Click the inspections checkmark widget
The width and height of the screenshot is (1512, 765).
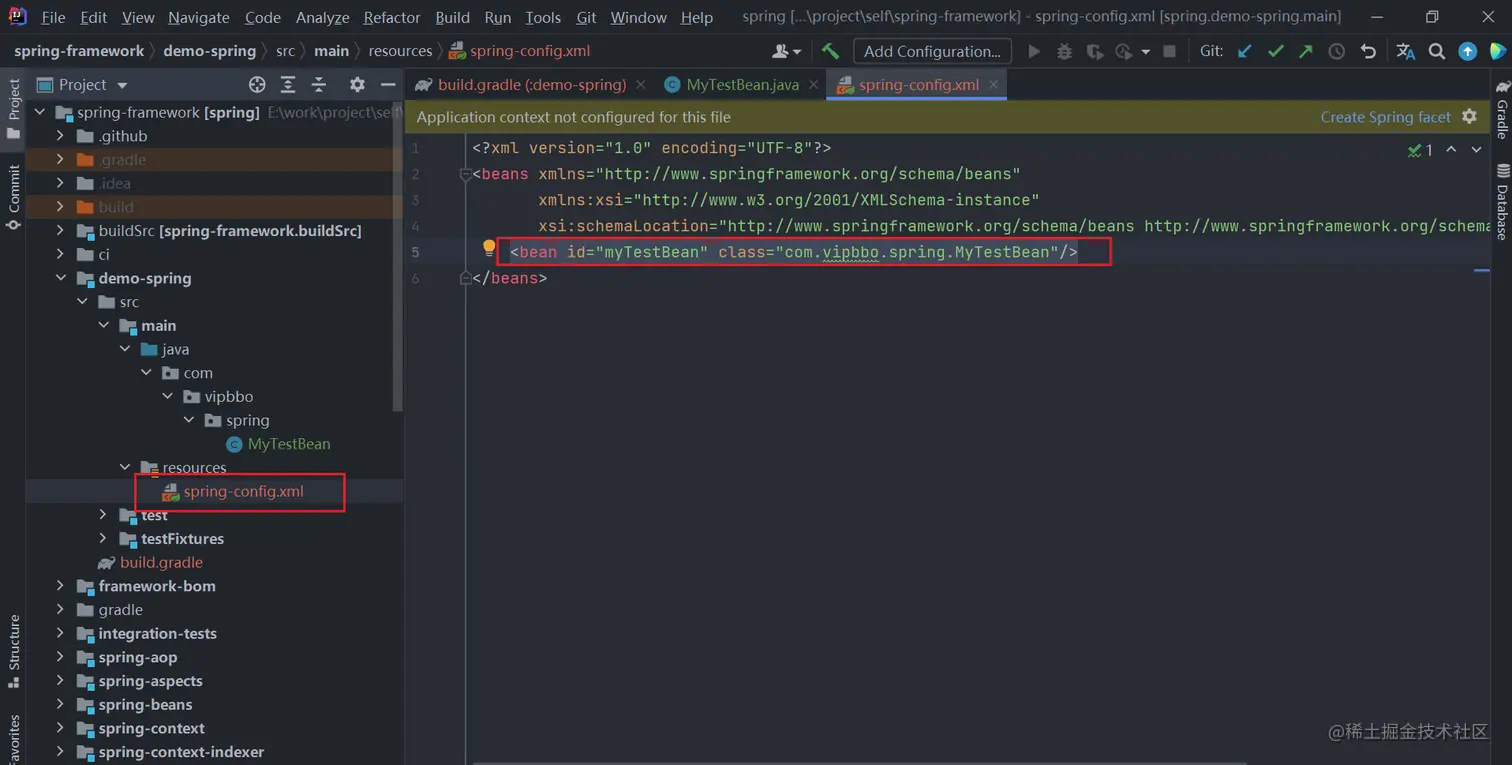pyautogui.click(x=1420, y=150)
